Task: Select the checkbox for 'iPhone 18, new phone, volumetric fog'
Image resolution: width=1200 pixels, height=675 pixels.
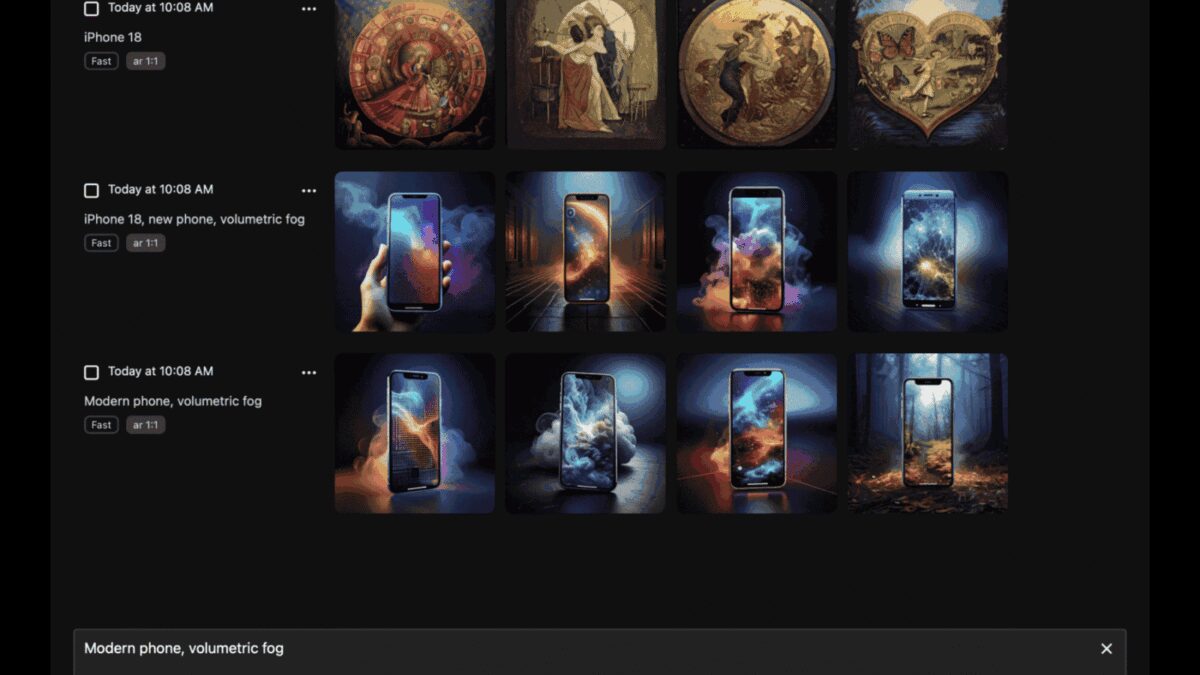Action: point(91,190)
